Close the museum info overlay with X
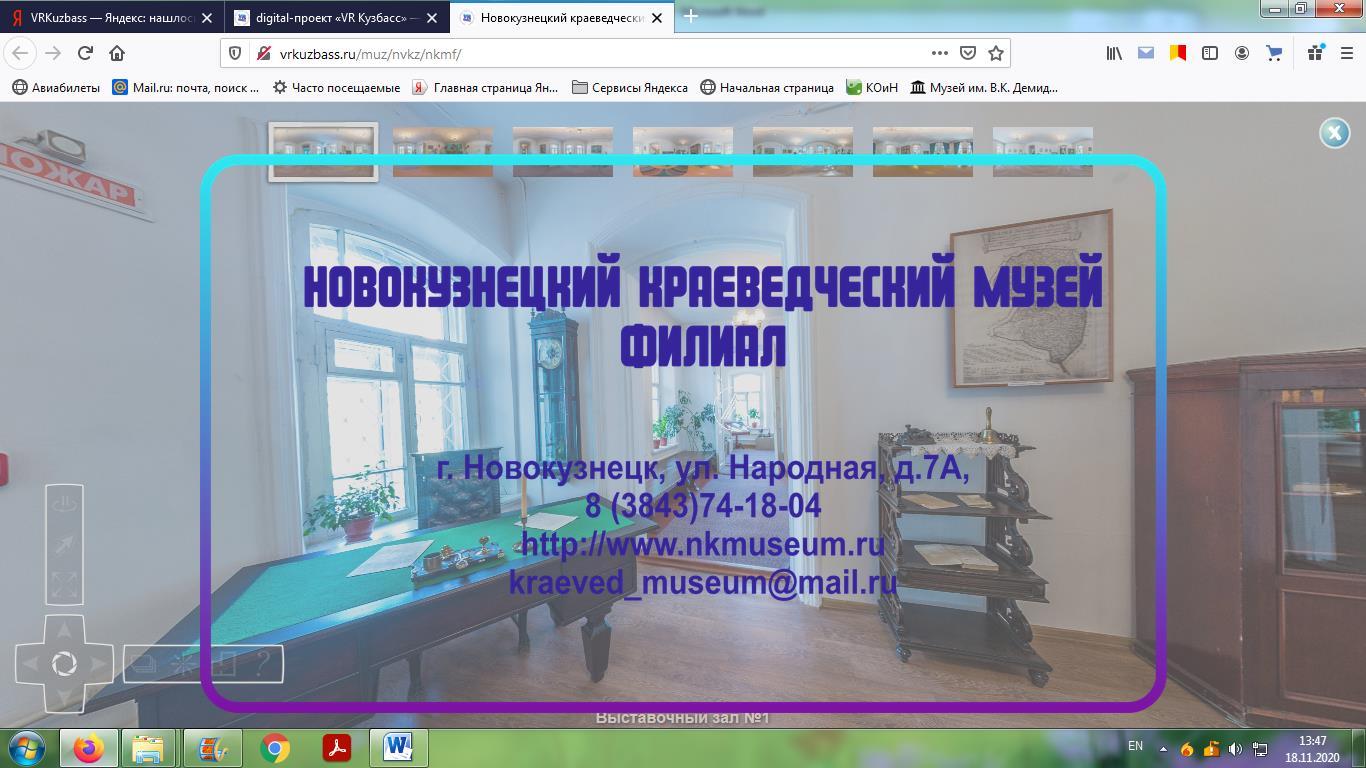Screen dimensions: 1366x768 pos(1334,133)
